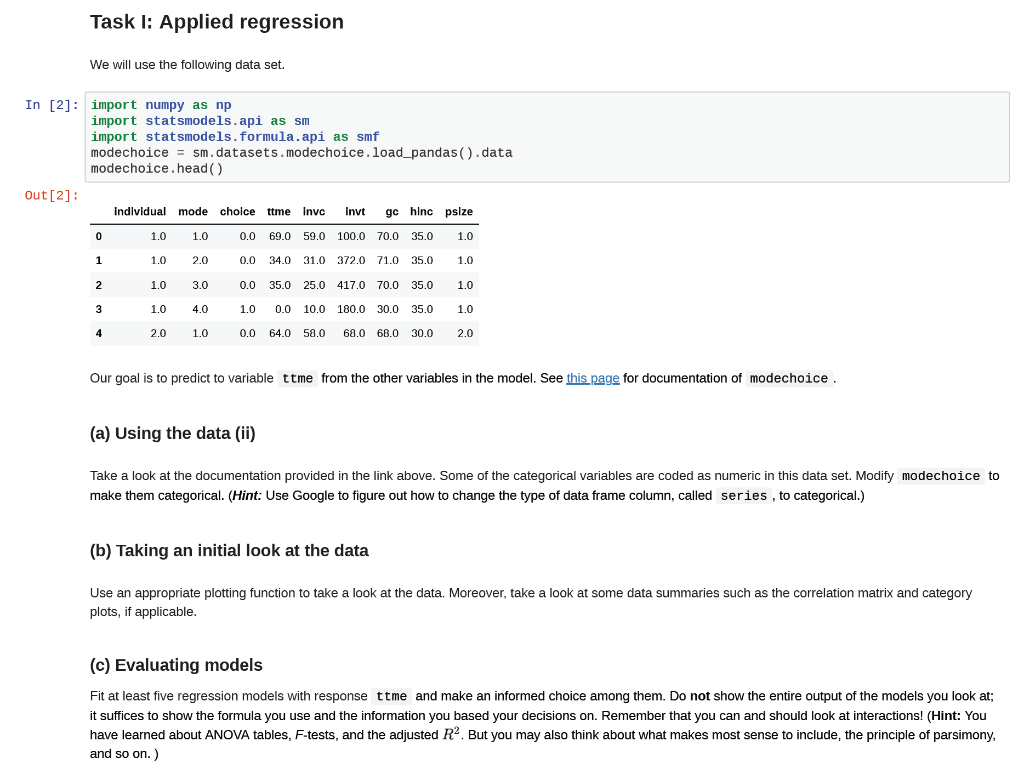Click the gc value 68.0 in row 4

pos(387,334)
